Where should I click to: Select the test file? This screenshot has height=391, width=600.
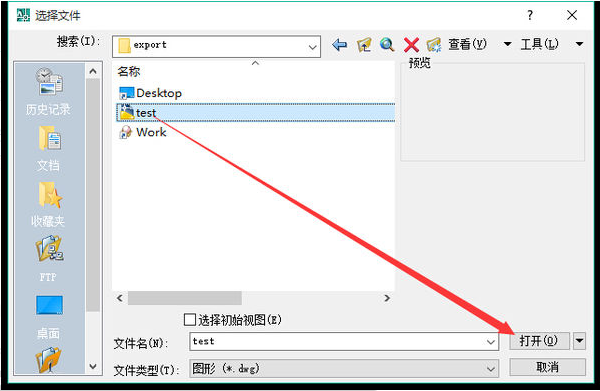pos(255,113)
